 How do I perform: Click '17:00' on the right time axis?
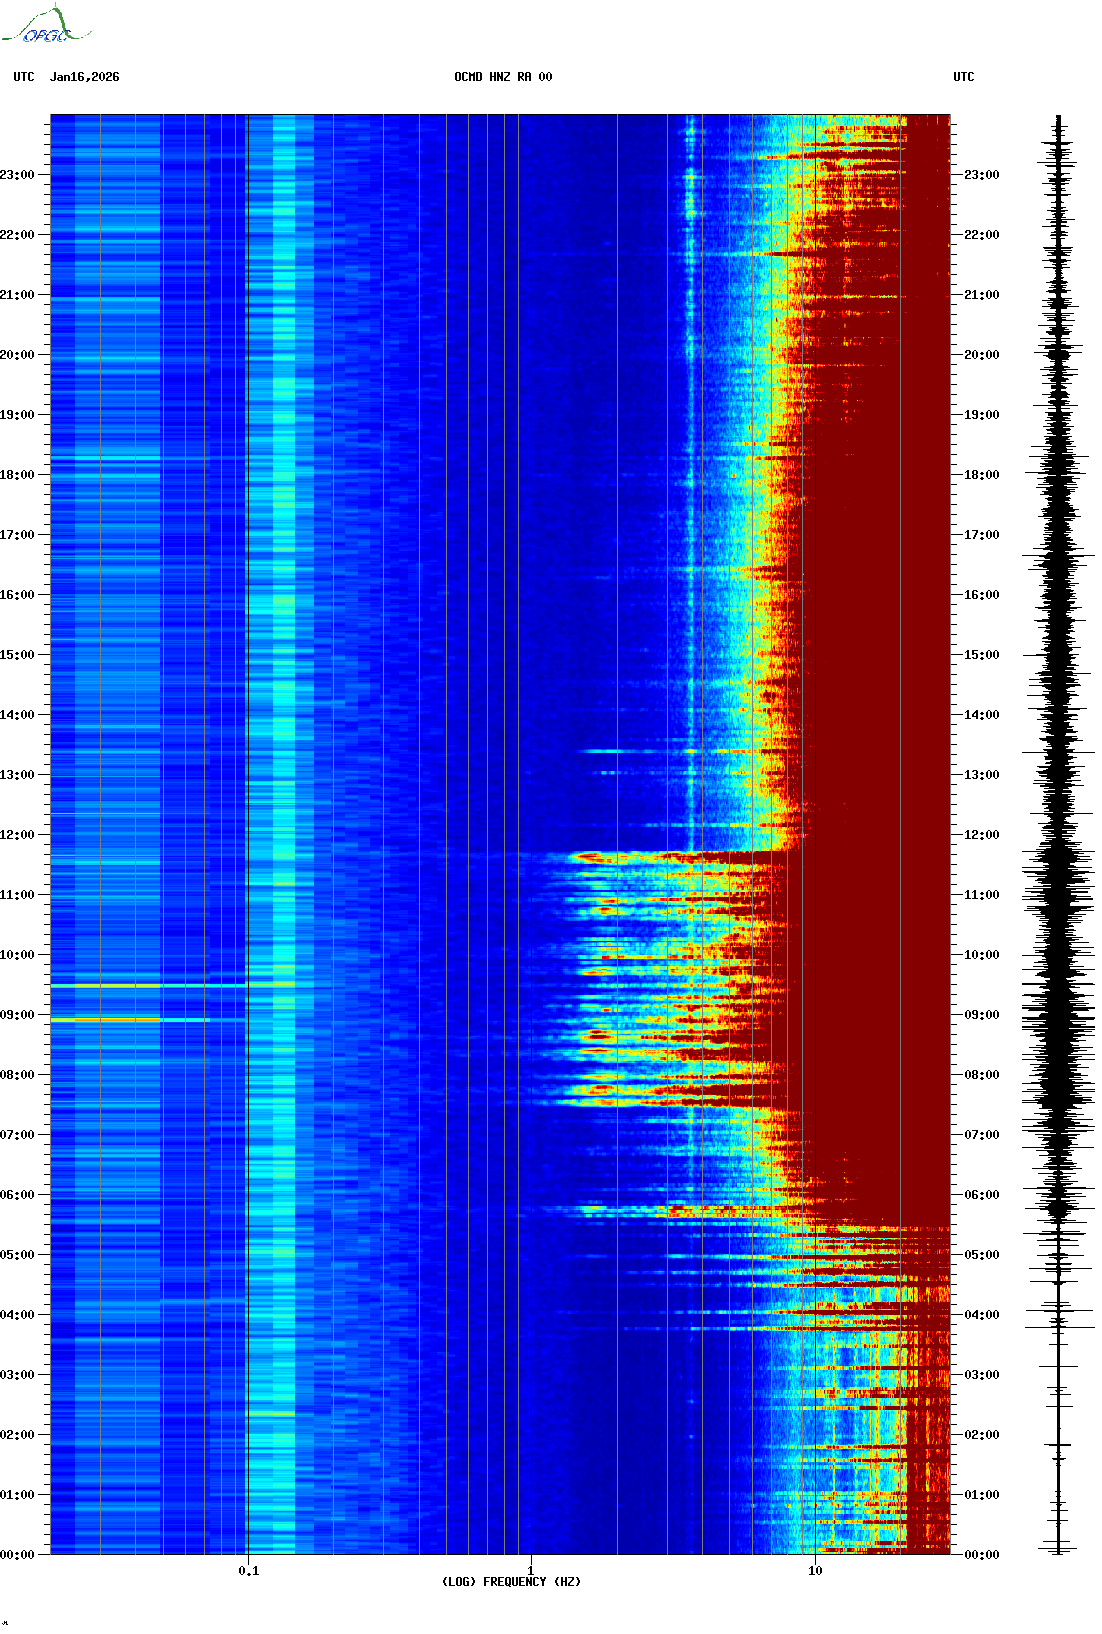tap(981, 535)
